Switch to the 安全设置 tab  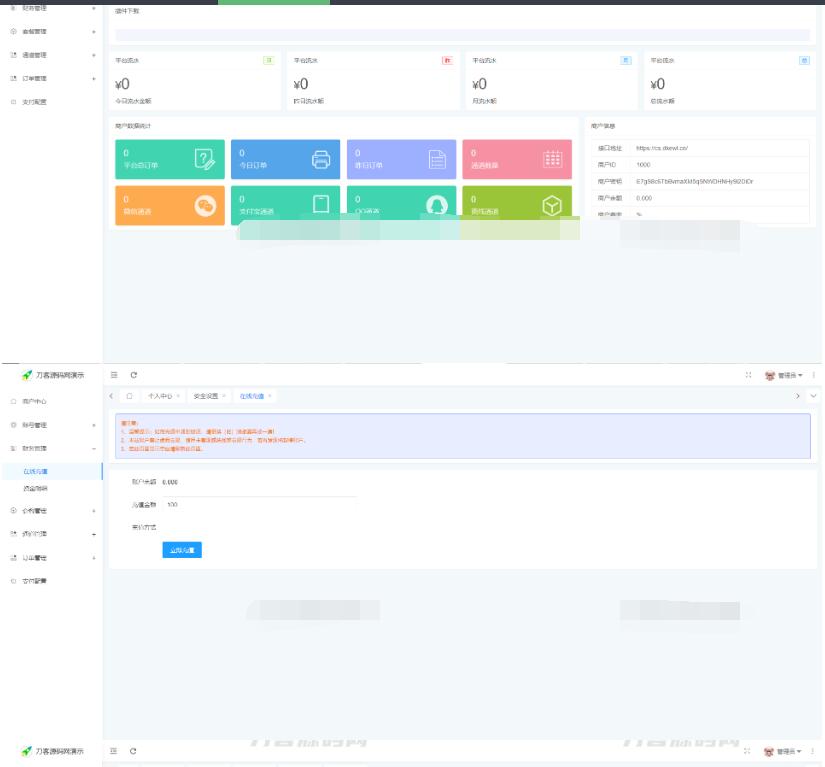pyautogui.click(x=205, y=396)
